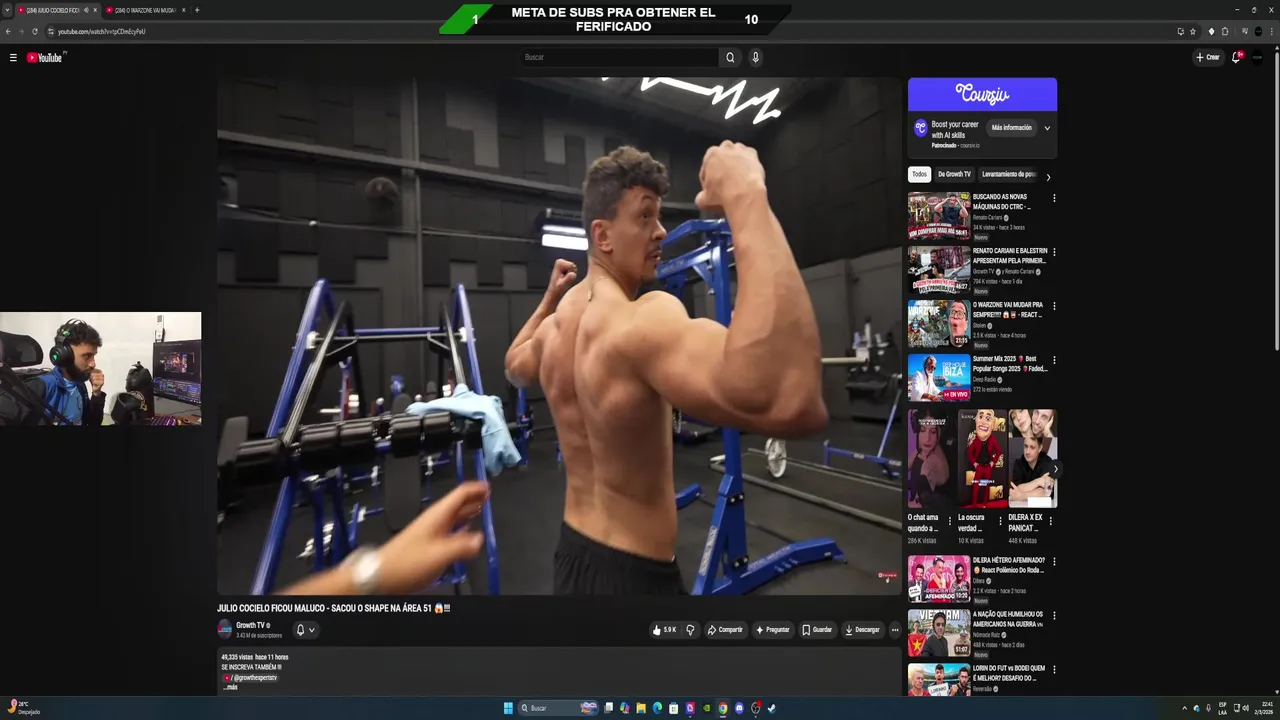This screenshot has height=720, width=1280.
Task: Click the install app icon in address bar
Action: point(1181,31)
